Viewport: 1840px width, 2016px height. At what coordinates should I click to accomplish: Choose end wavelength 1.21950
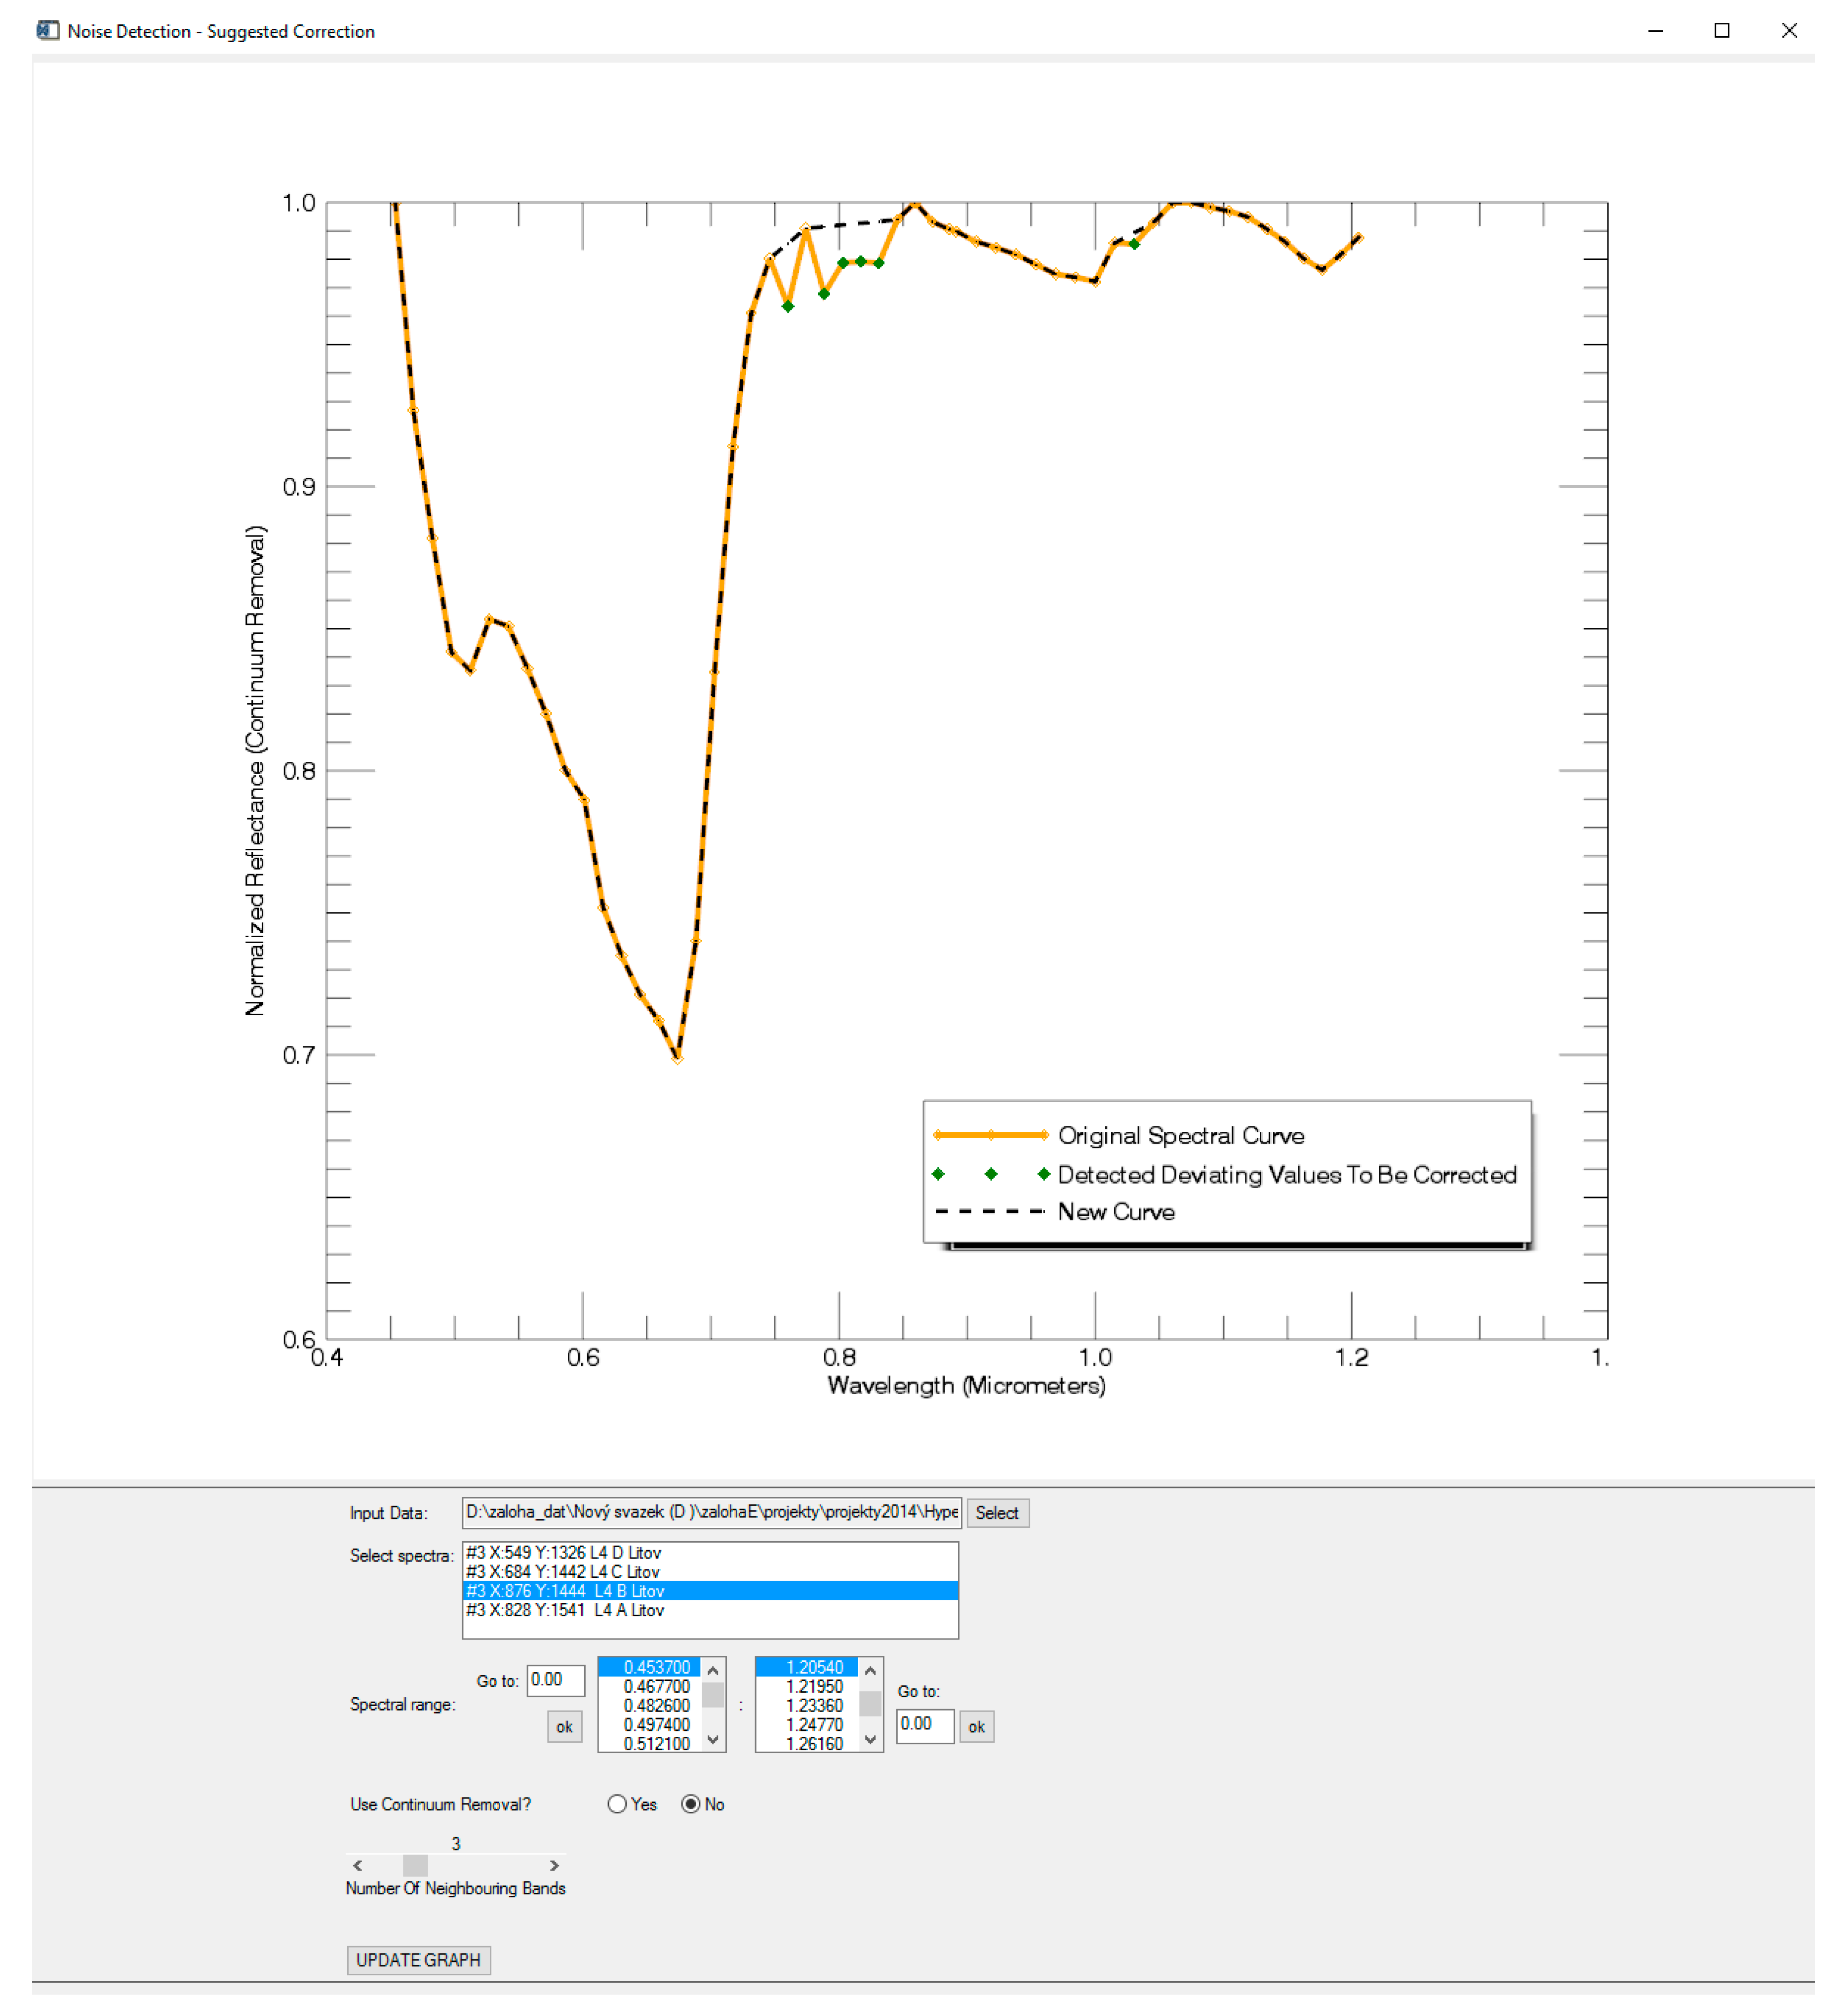coord(807,1686)
